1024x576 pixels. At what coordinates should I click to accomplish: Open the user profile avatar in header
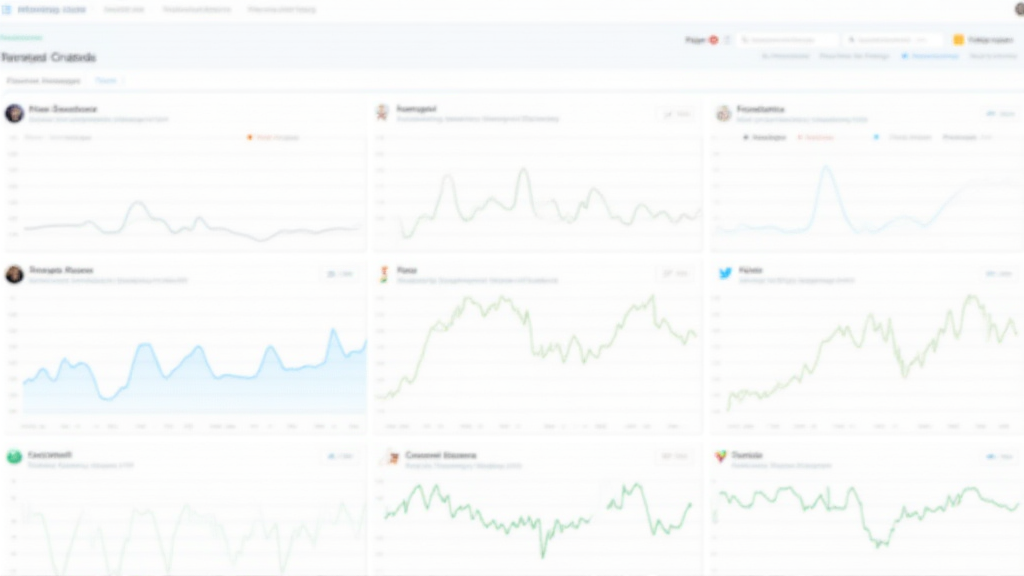click(x=1018, y=9)
